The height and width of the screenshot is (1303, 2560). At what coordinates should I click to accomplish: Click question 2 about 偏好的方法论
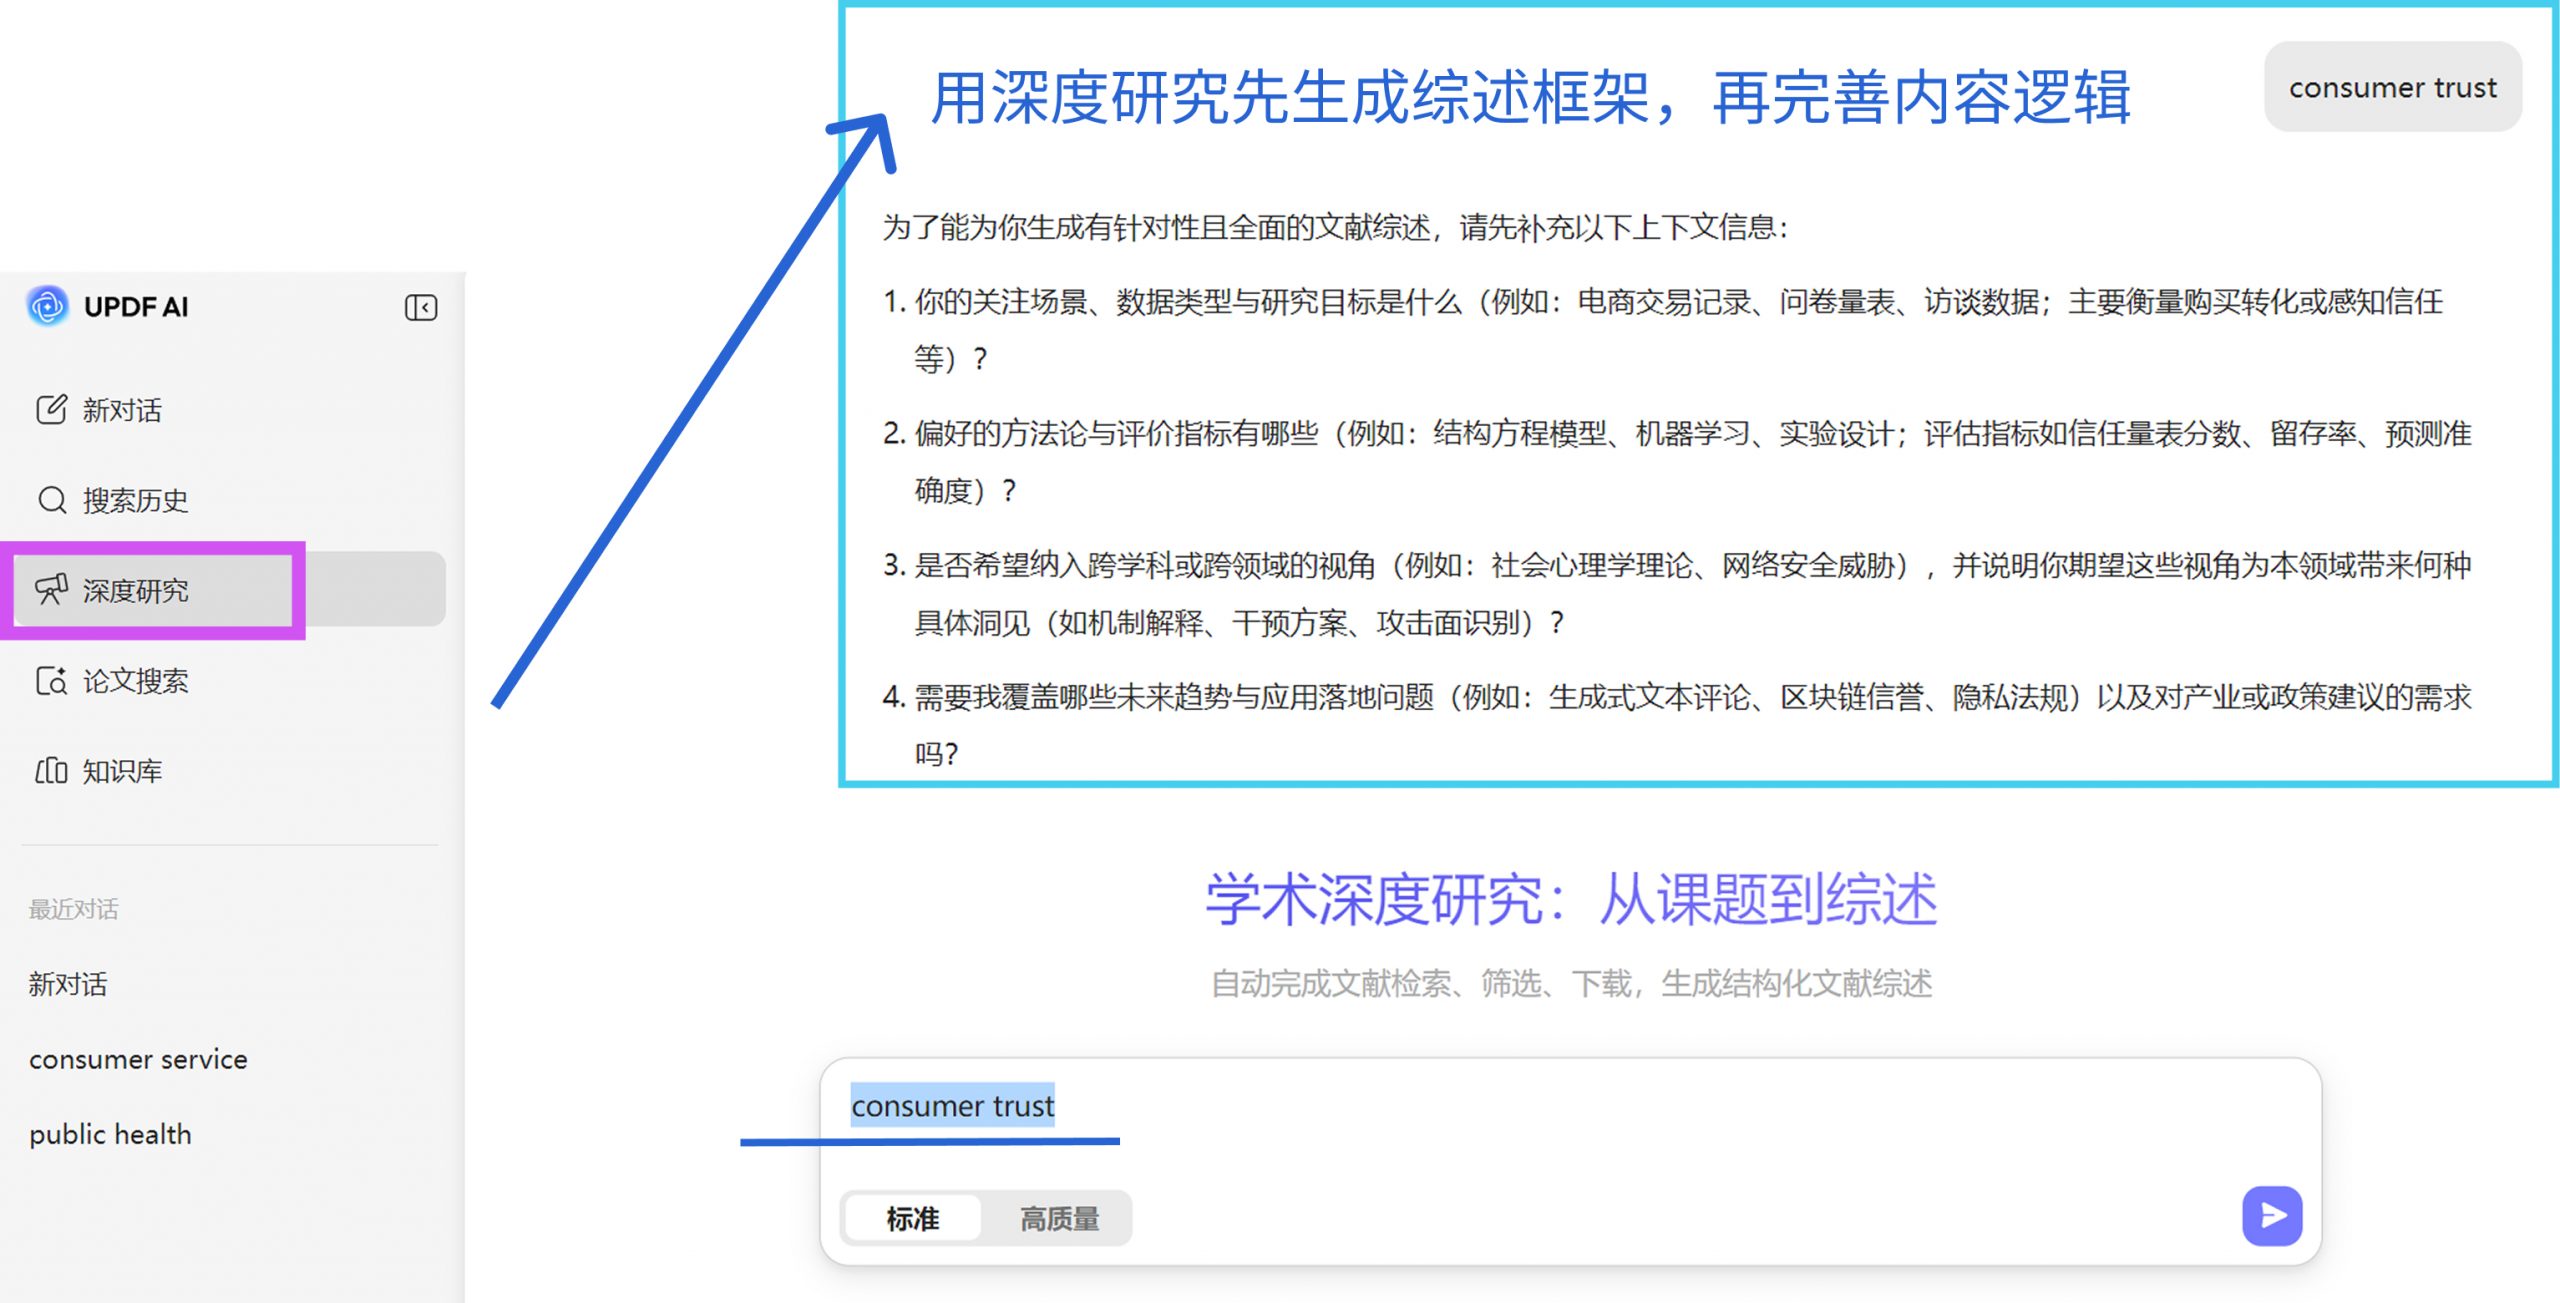pyautogui.click(x=1677, y=461)
